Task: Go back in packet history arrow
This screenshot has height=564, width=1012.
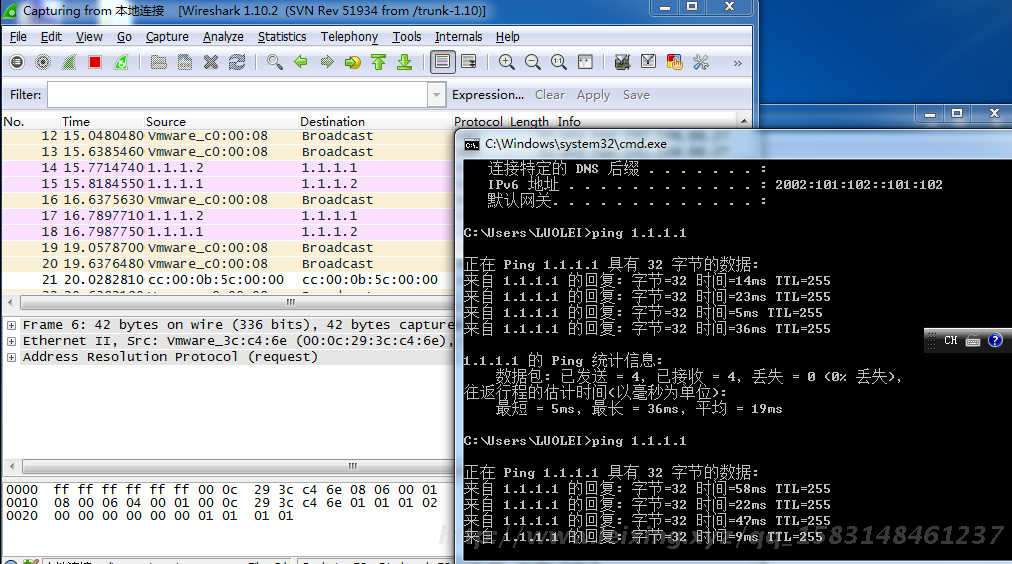Action: coord(301,62)
